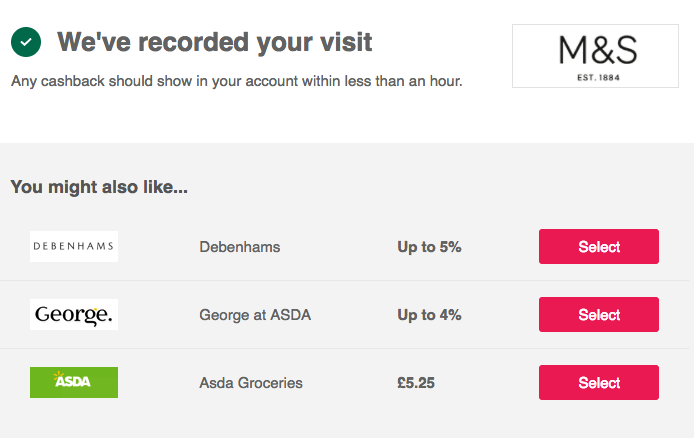Click the £5.25 cashback amount

click(416, 383)
